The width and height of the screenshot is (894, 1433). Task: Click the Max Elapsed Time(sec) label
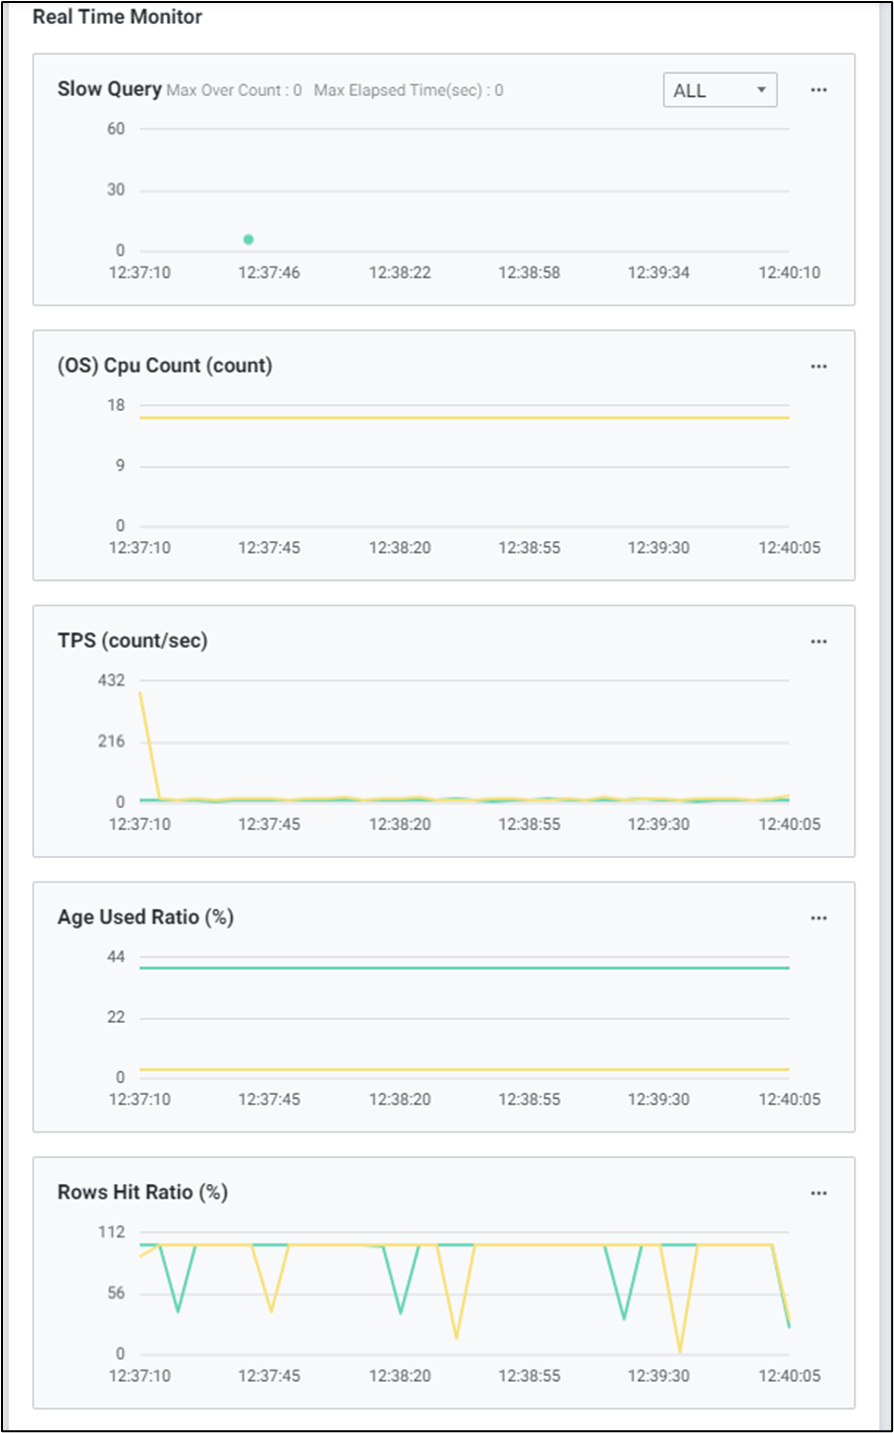(408, 90)
